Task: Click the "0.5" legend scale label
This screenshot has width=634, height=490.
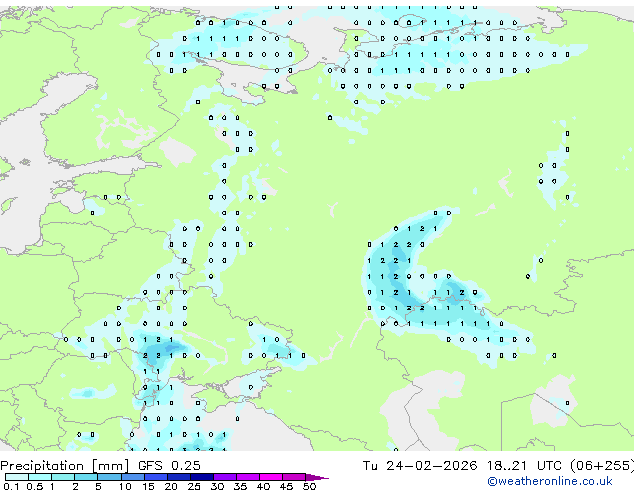Action: (x=35, y=486)
